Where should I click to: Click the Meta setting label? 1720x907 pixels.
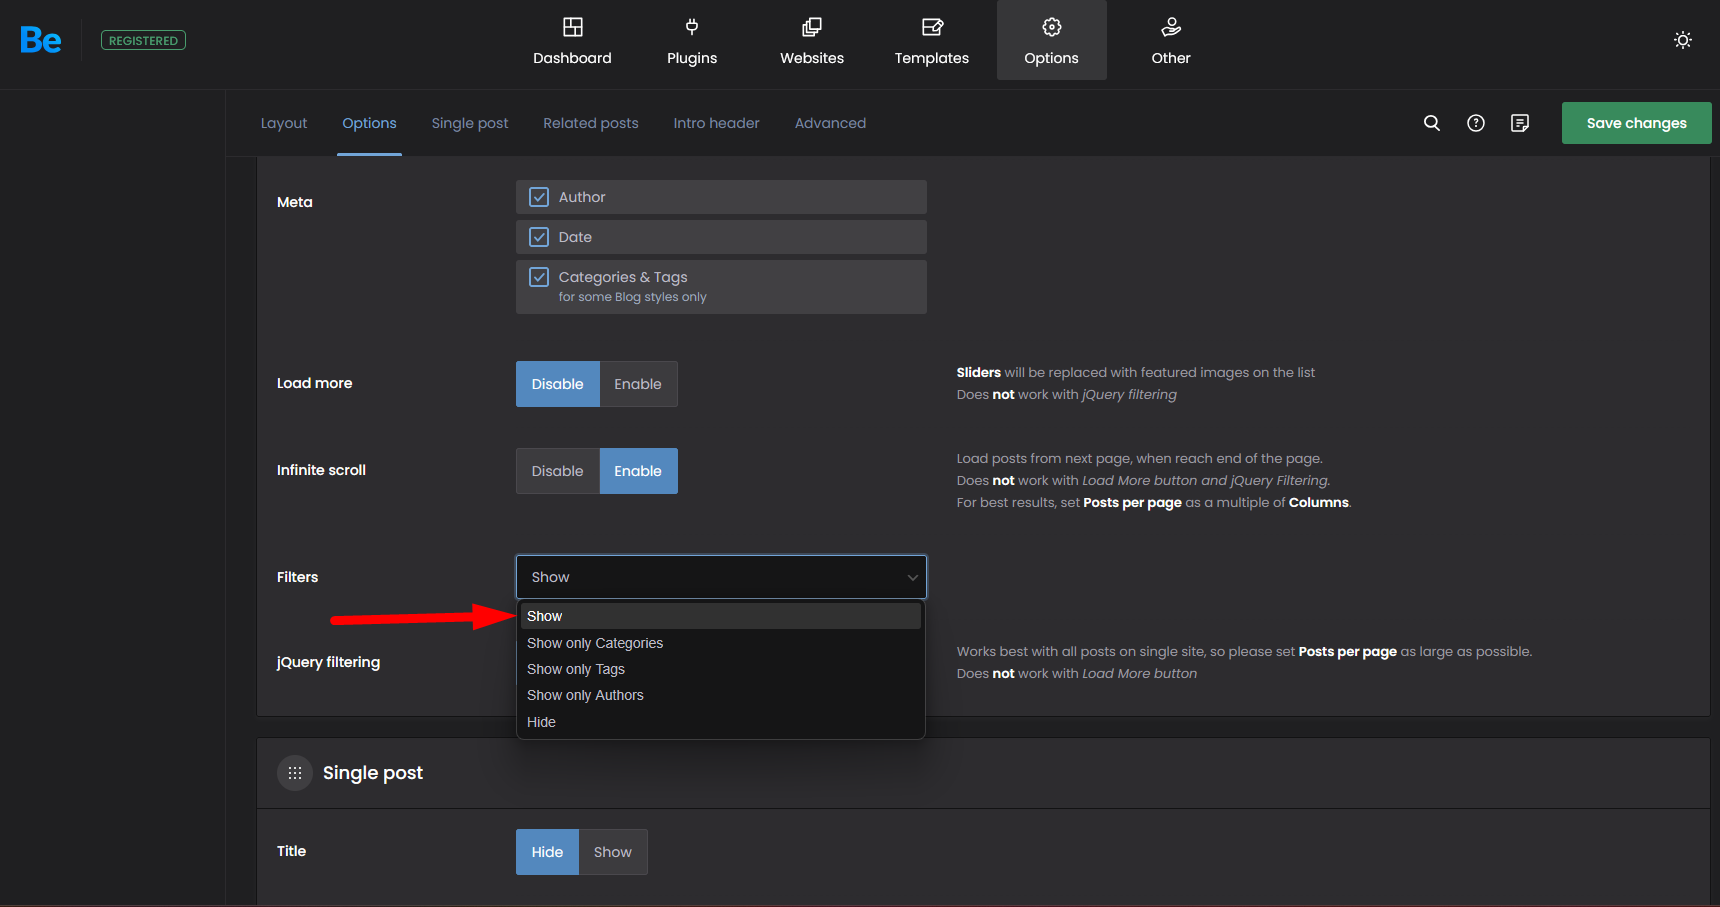pyautogui.click(x=295, y=202)
